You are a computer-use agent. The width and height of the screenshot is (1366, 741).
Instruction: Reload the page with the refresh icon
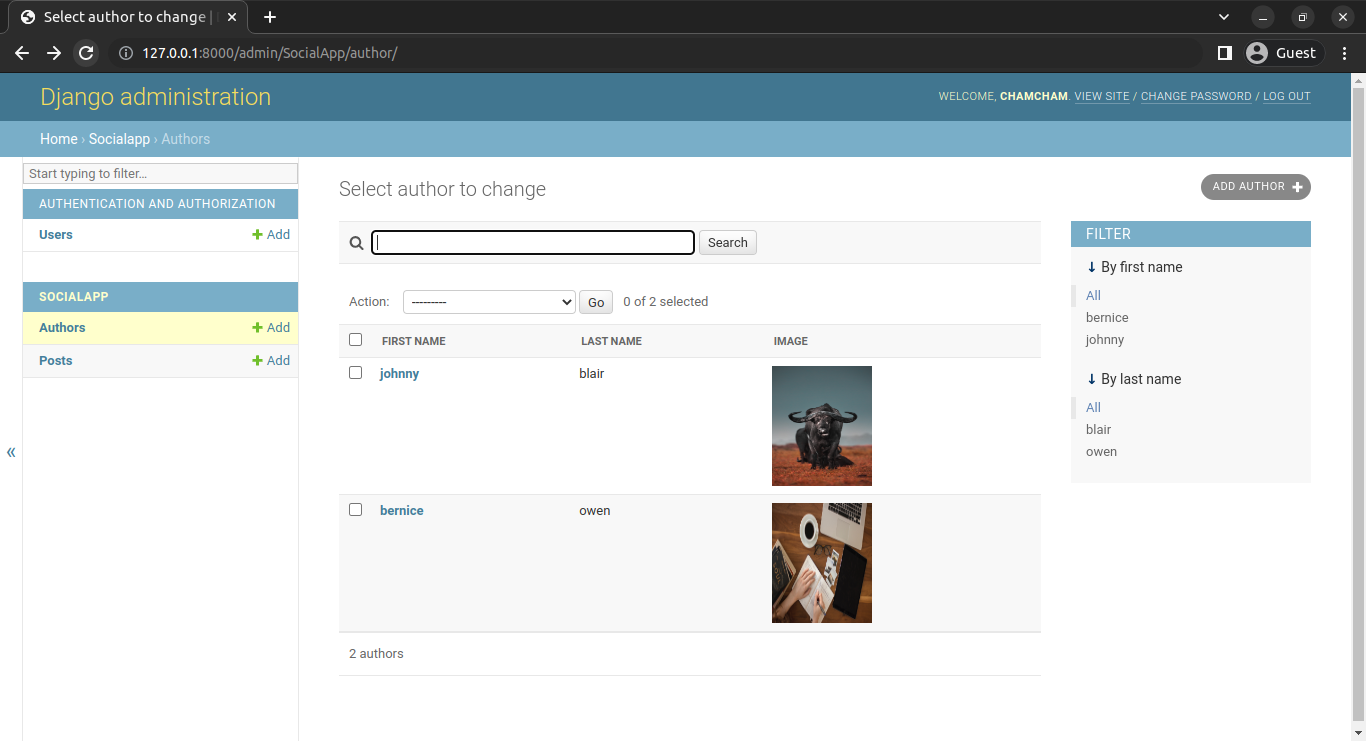click(87, 53)
